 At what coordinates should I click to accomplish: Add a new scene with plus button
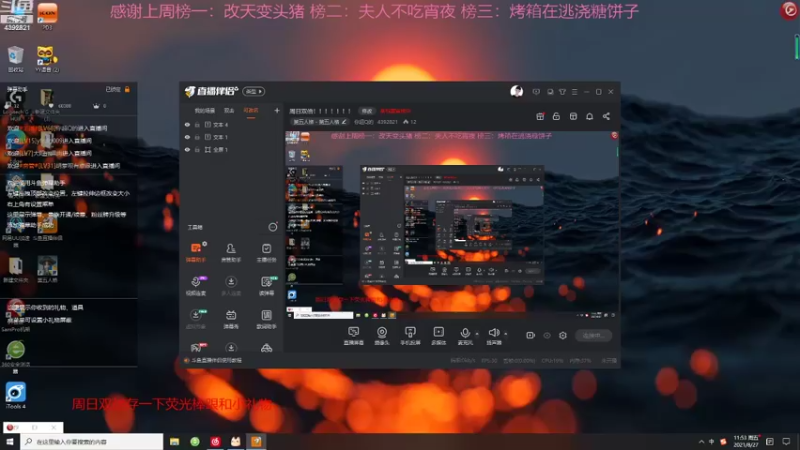pos(277,110)
